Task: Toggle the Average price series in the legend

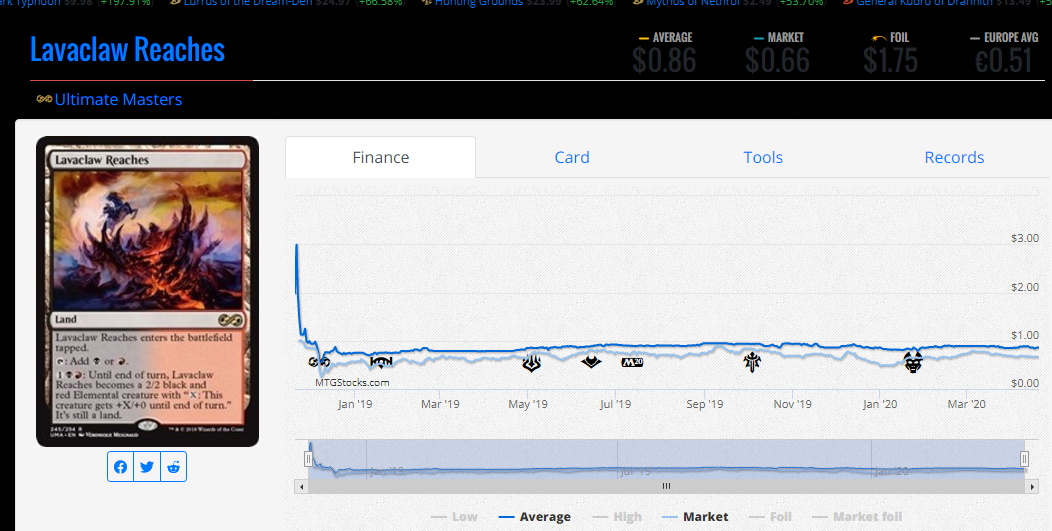Action: (x=535, y=517)
